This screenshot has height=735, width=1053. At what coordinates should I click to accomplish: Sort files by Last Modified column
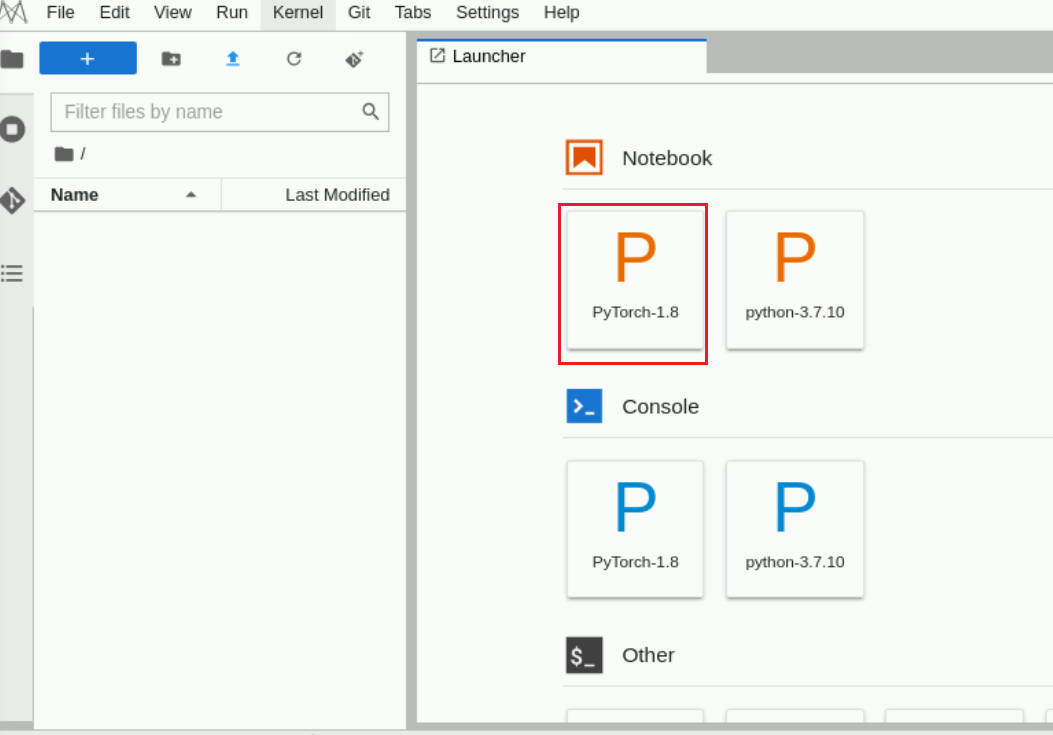337,195
